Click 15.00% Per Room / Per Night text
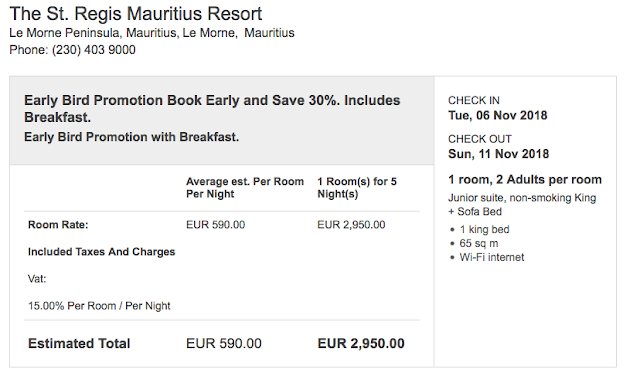The width and height of the screenshot is (640, 376). [x=99, y=306]
